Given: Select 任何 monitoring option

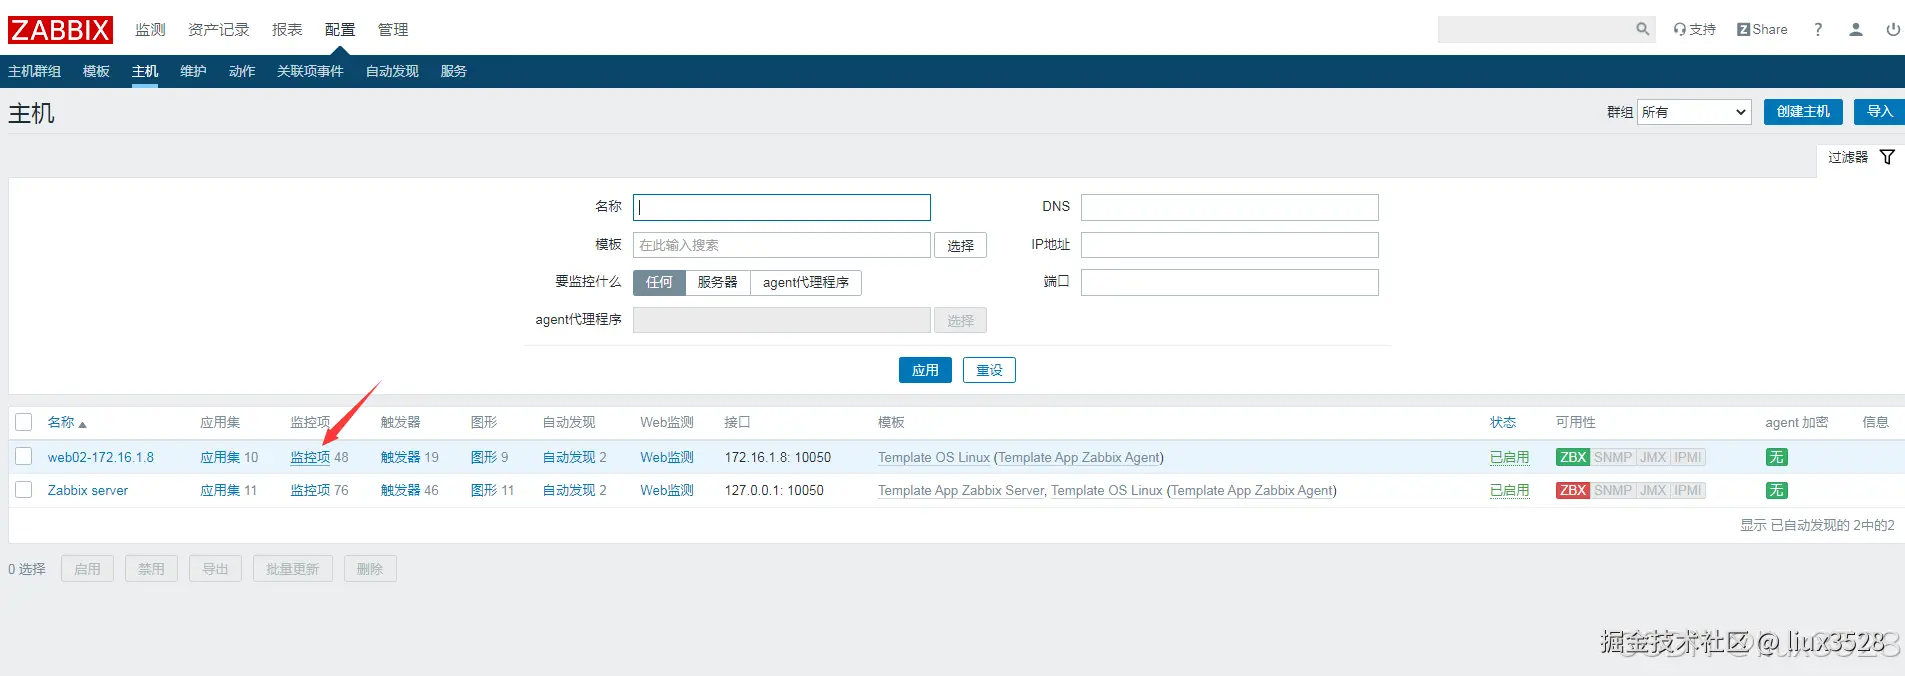Looking at the screenshot, I should pos(659,283).
